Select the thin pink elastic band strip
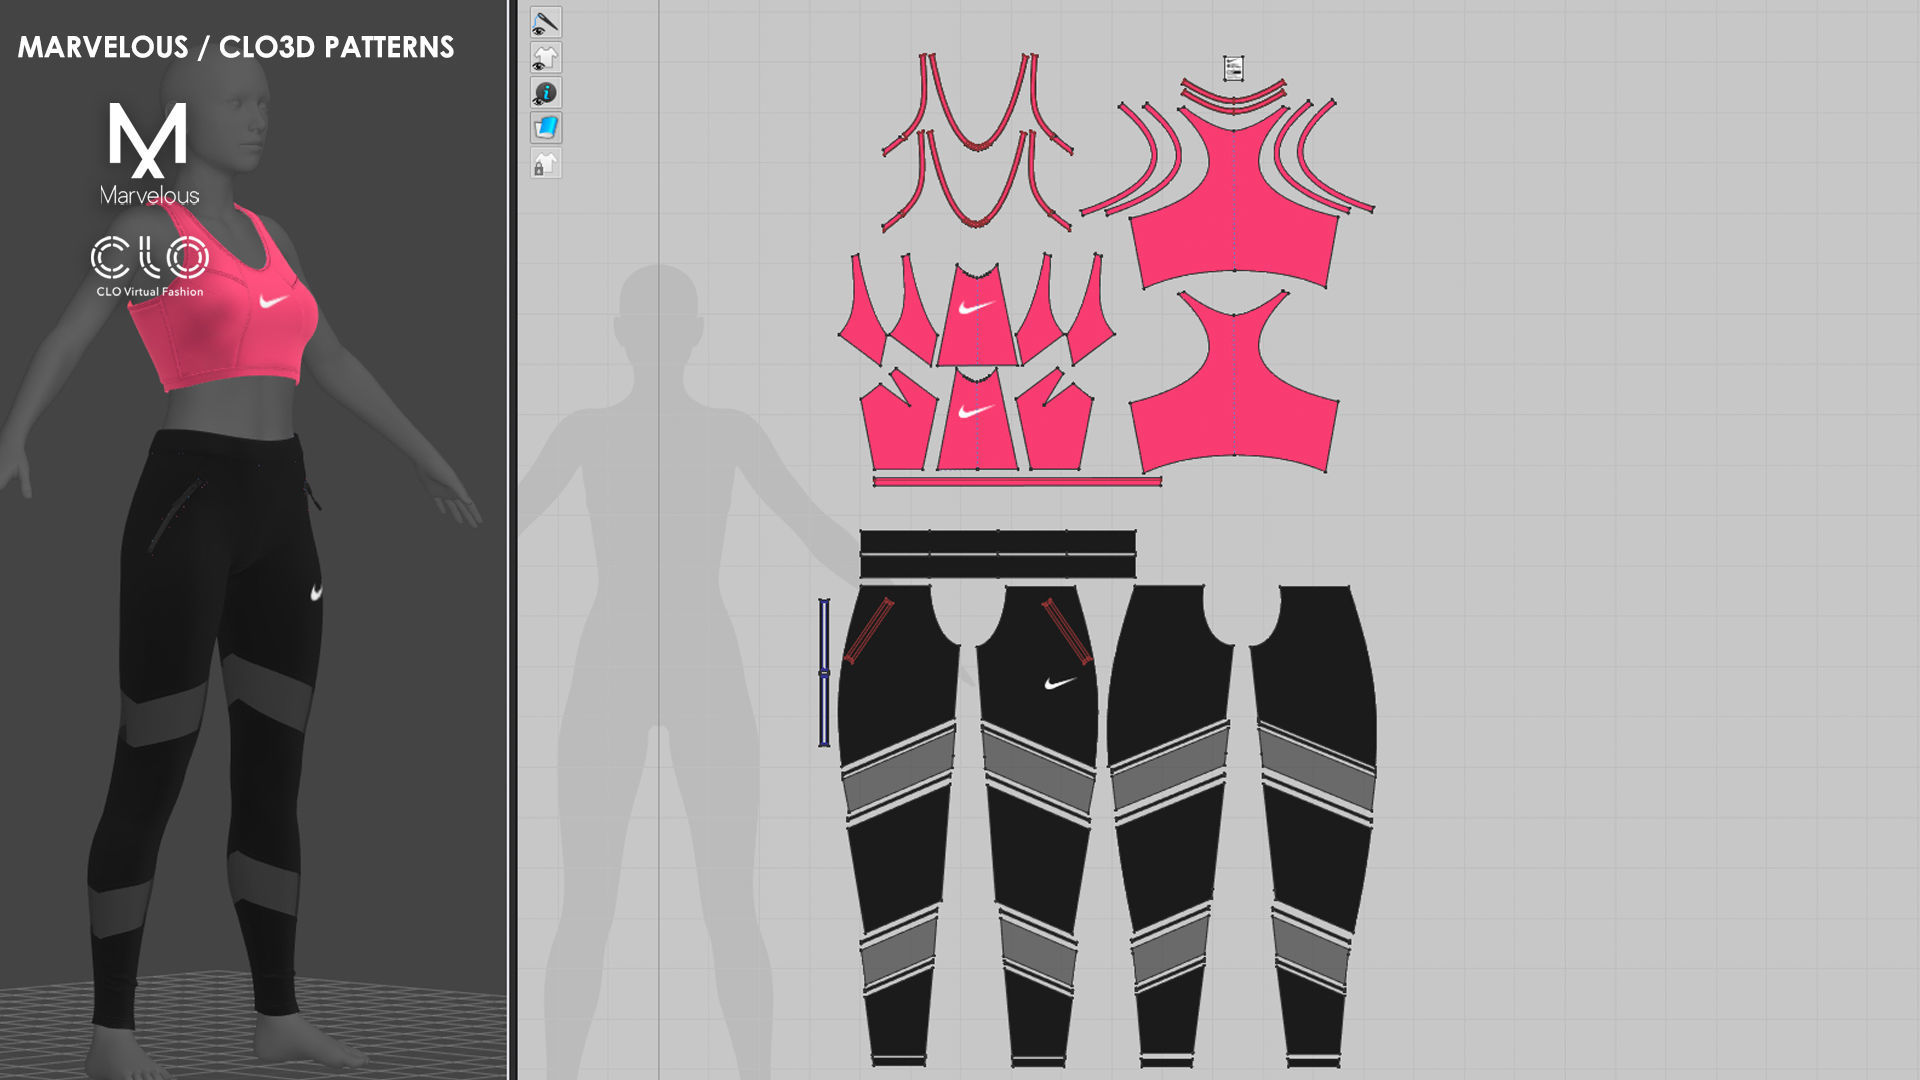The image size is (1920, 1080). (1017, 481)
